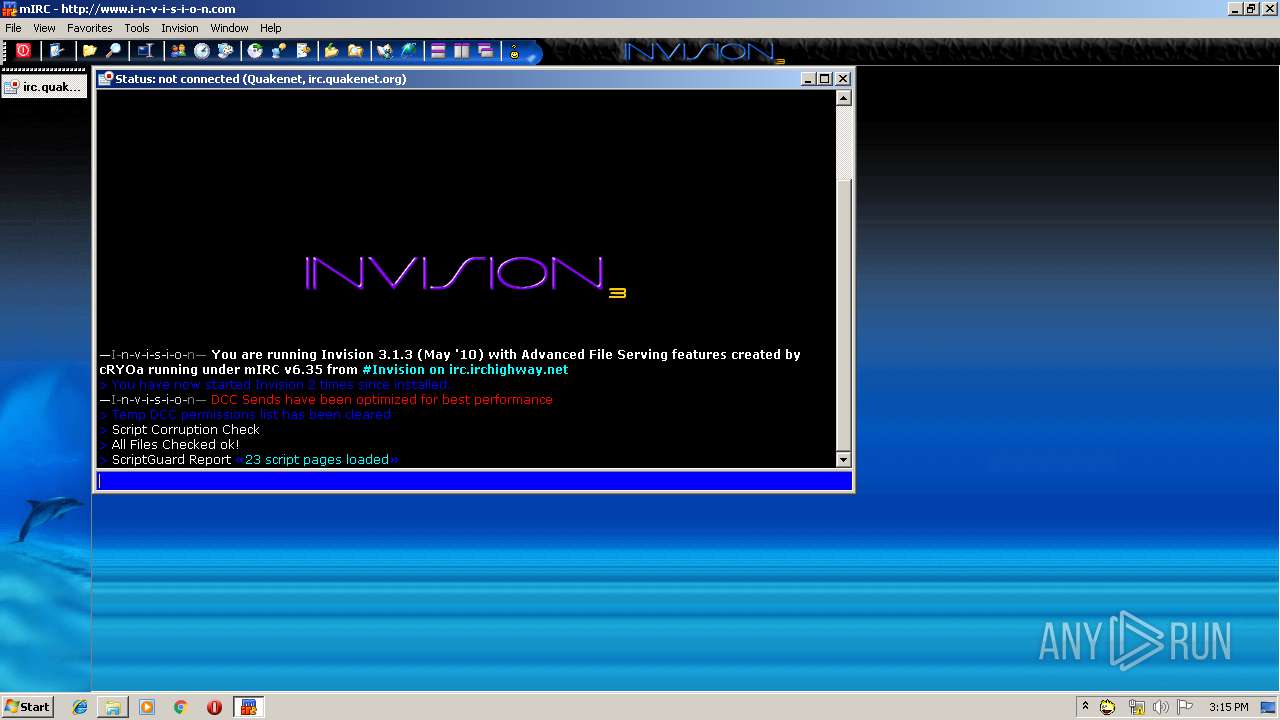Open media player taskbar icon
This screenshot has width=1280, height=720.
(147, 707)
